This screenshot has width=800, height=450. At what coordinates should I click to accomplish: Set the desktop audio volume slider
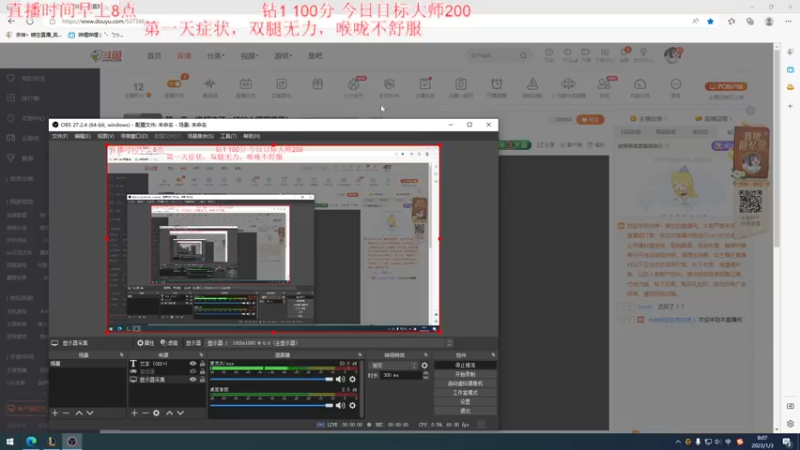pyautogui.click(x=271, y=405)
